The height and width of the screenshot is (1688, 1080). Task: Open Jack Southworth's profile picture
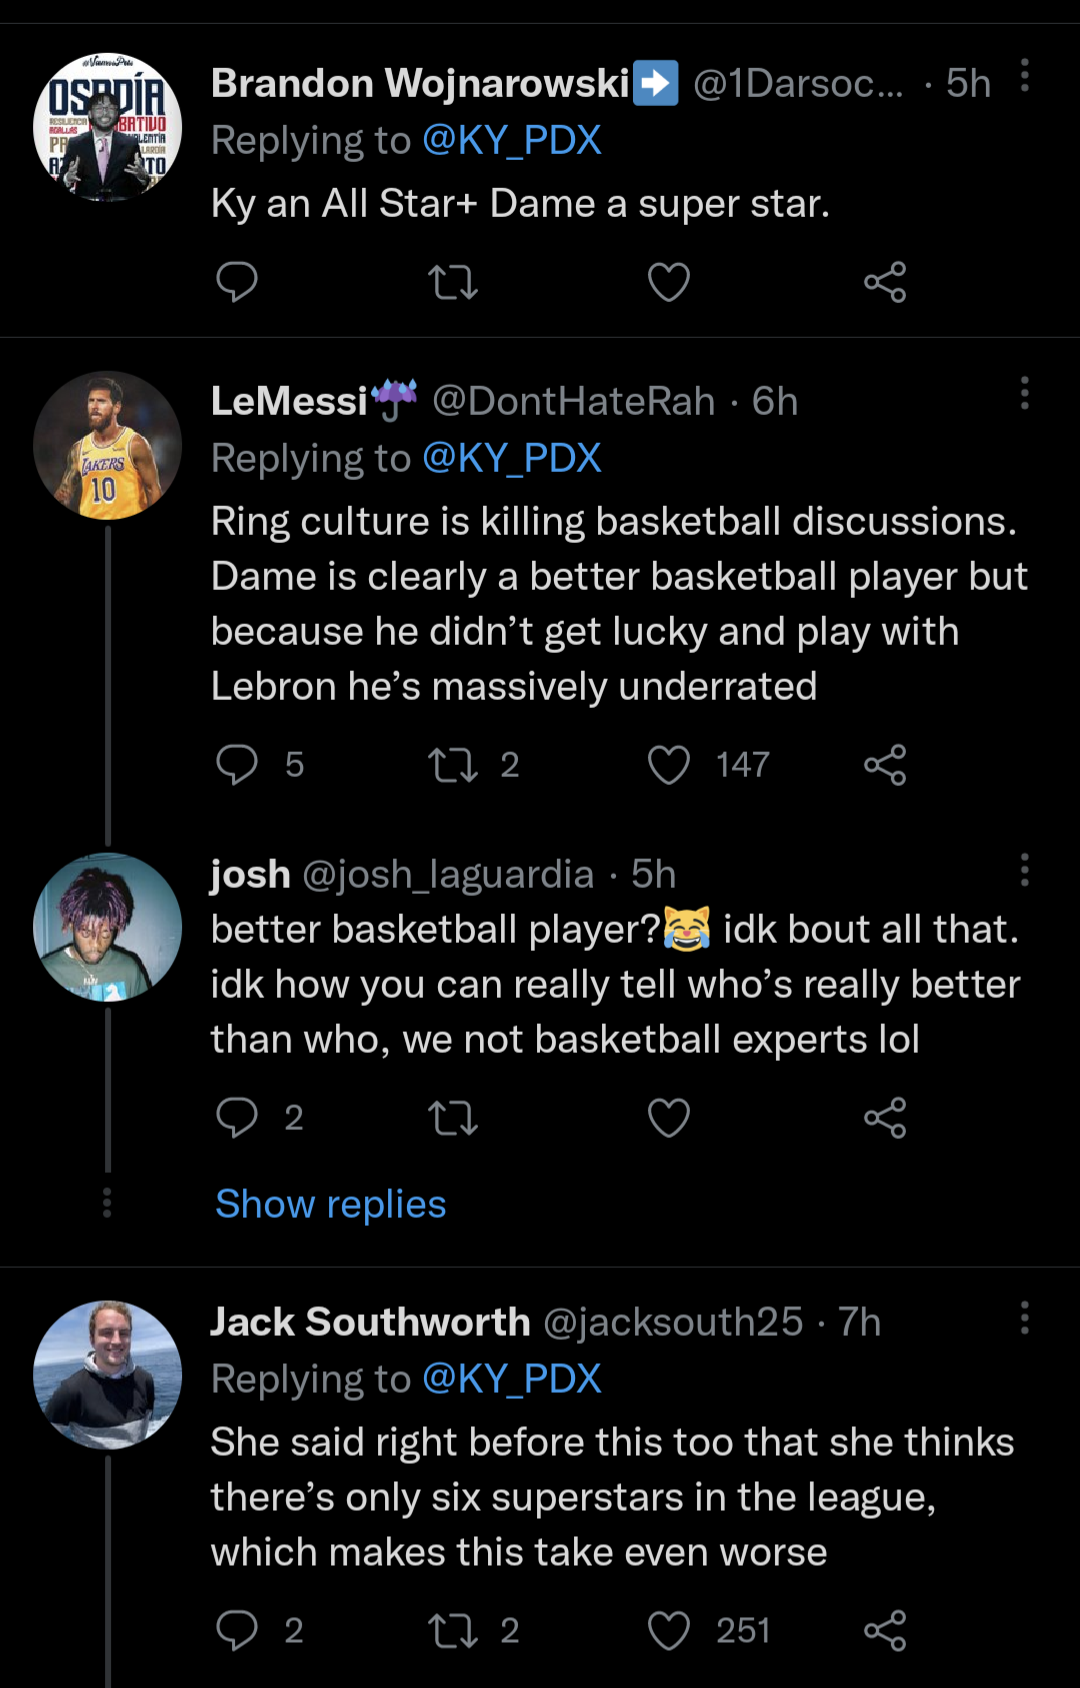tap(107, 1375)
